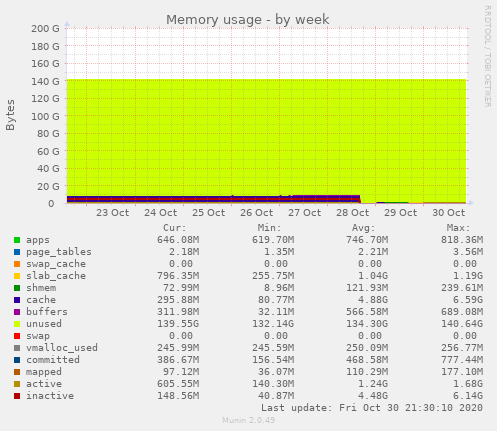Click the Memory usage - by week title
Viewport: 497px width, 431px height.
(x=248, y=20)
